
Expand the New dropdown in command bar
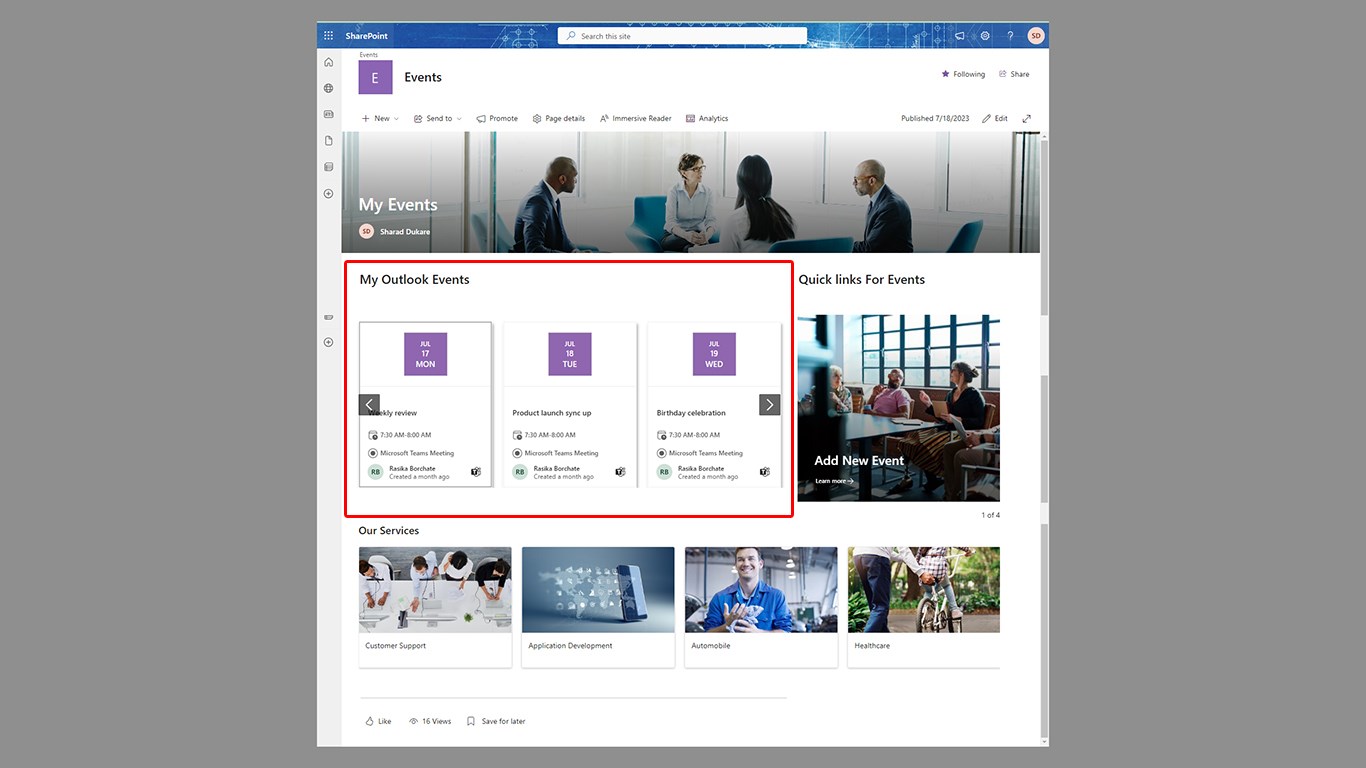point(380,118)
